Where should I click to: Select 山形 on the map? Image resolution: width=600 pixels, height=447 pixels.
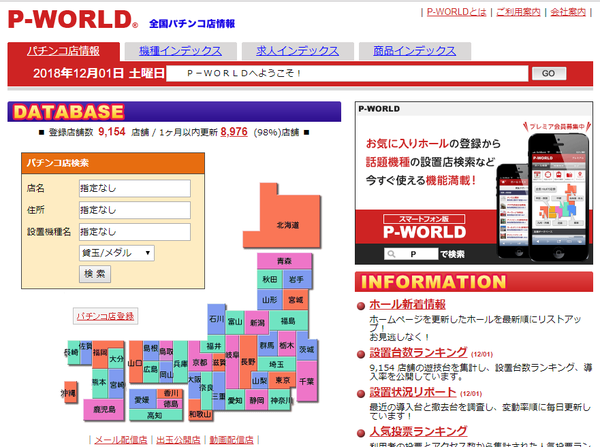[269, 299]
